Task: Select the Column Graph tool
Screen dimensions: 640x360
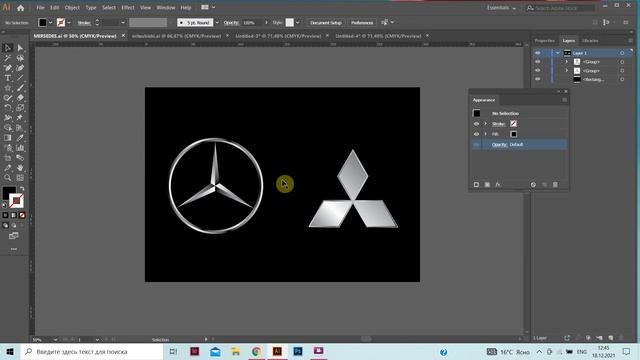Action: (x=20, y=148)
